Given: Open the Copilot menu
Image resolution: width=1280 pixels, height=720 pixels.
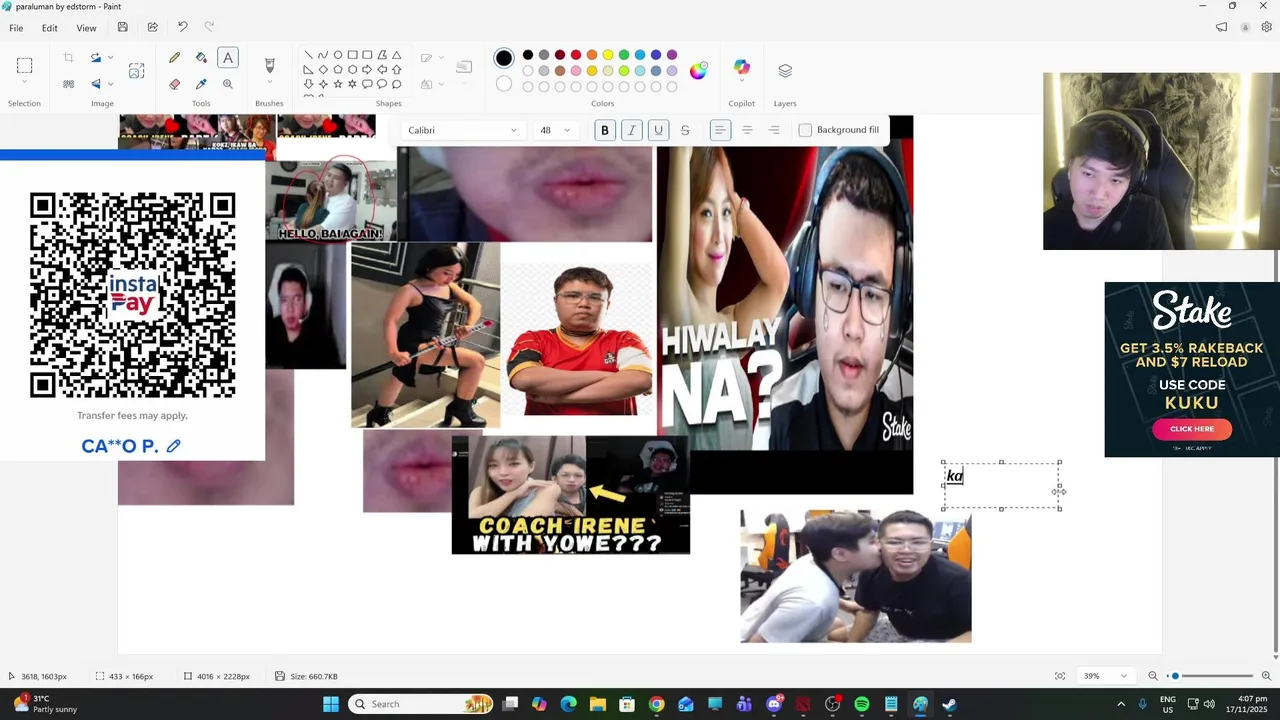Looking at the screenshot, I should 742,68.
